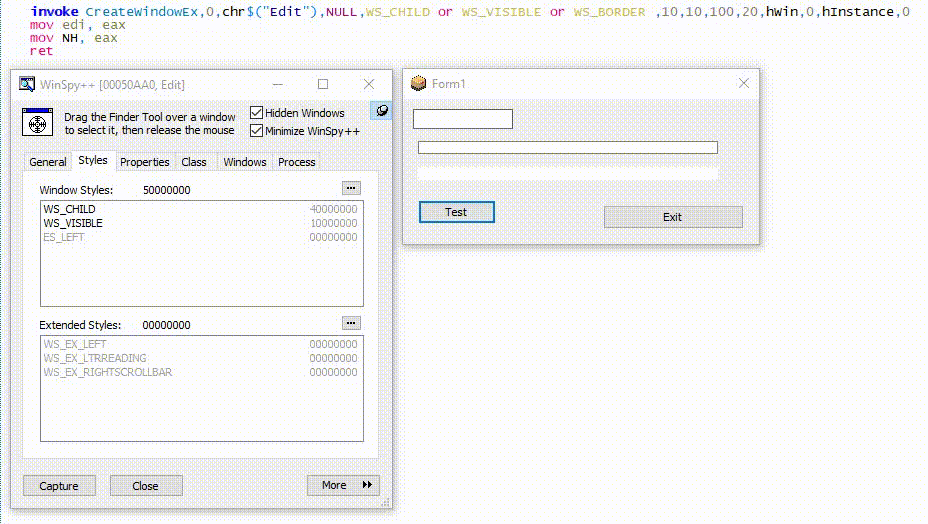This screenshot has width=928, height=524.
Task: Click the Exit button in Form1
Action: [x=673, y=217]
